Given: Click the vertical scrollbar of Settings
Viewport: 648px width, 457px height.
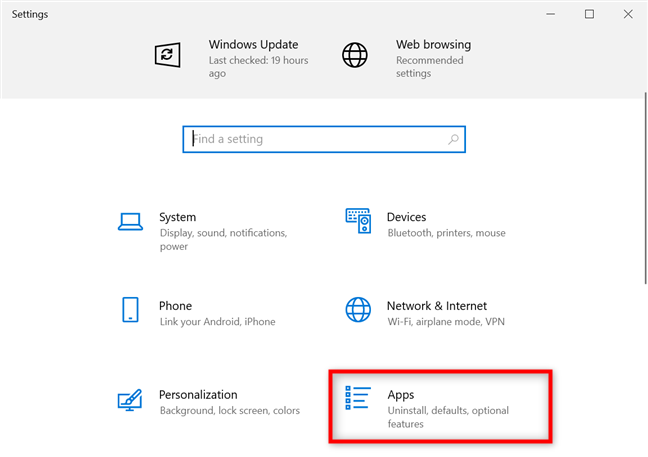Looking at the screenshot, I should tap(645, 188).
